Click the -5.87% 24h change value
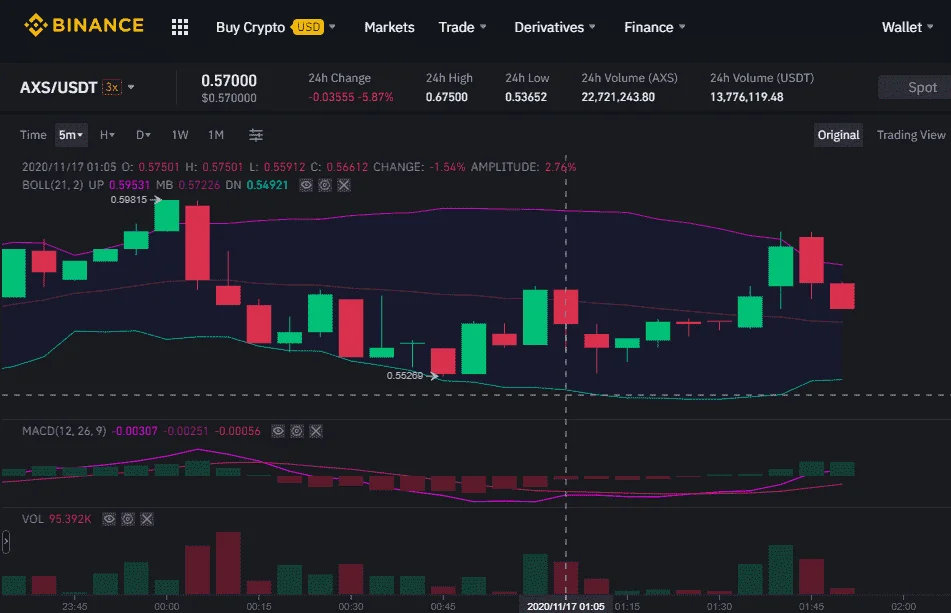951x613 pixels. click(x=376, y=97)
